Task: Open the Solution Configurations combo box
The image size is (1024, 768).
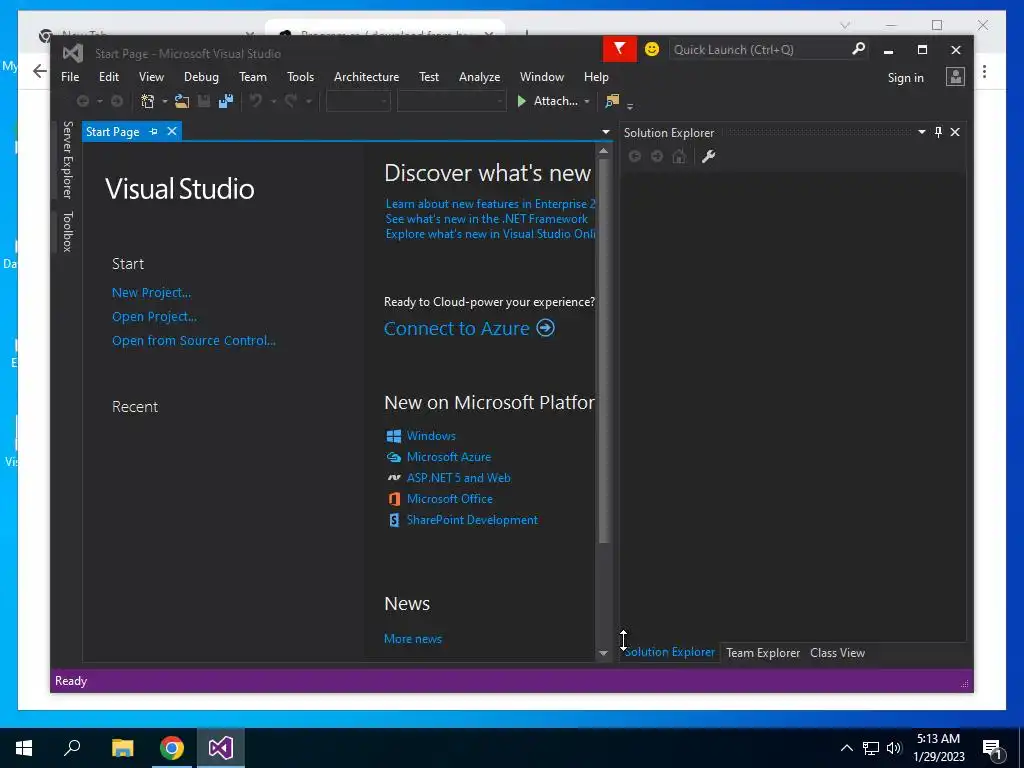Action: (358, 101)
